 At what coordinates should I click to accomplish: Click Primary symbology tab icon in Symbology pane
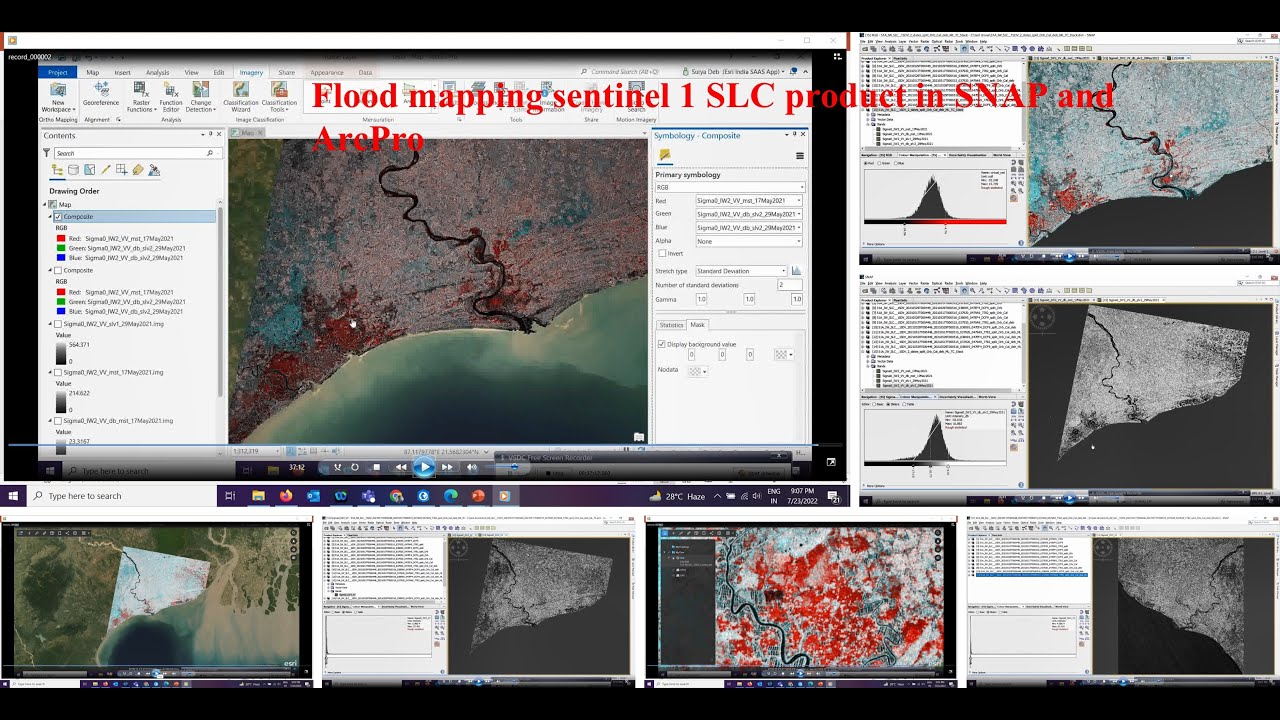point(664,155)
